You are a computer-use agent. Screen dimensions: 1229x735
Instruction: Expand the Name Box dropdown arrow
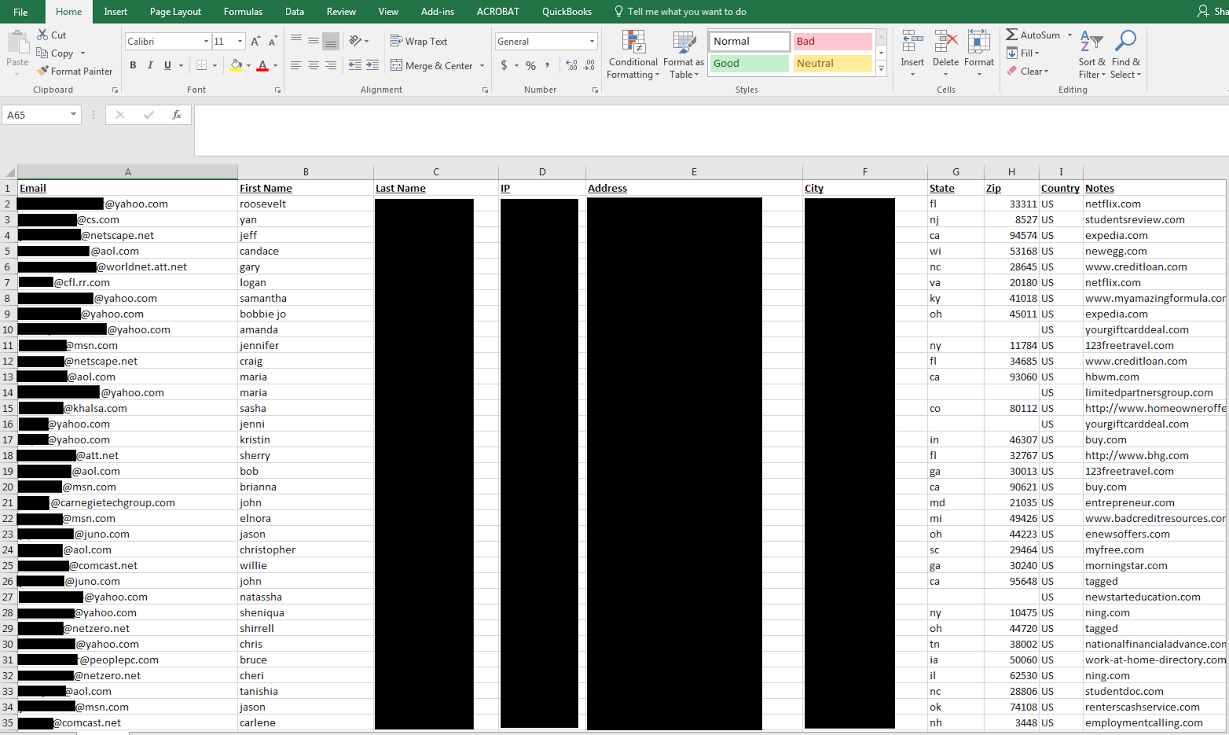pos(73,115)
